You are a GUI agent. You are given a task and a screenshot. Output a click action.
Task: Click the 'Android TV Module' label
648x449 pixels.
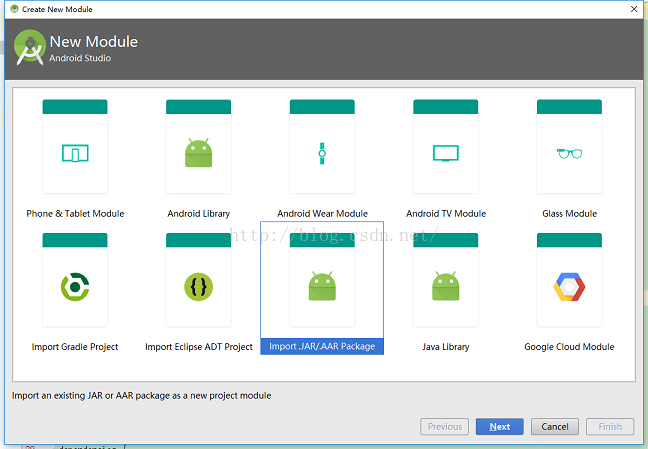446,213
